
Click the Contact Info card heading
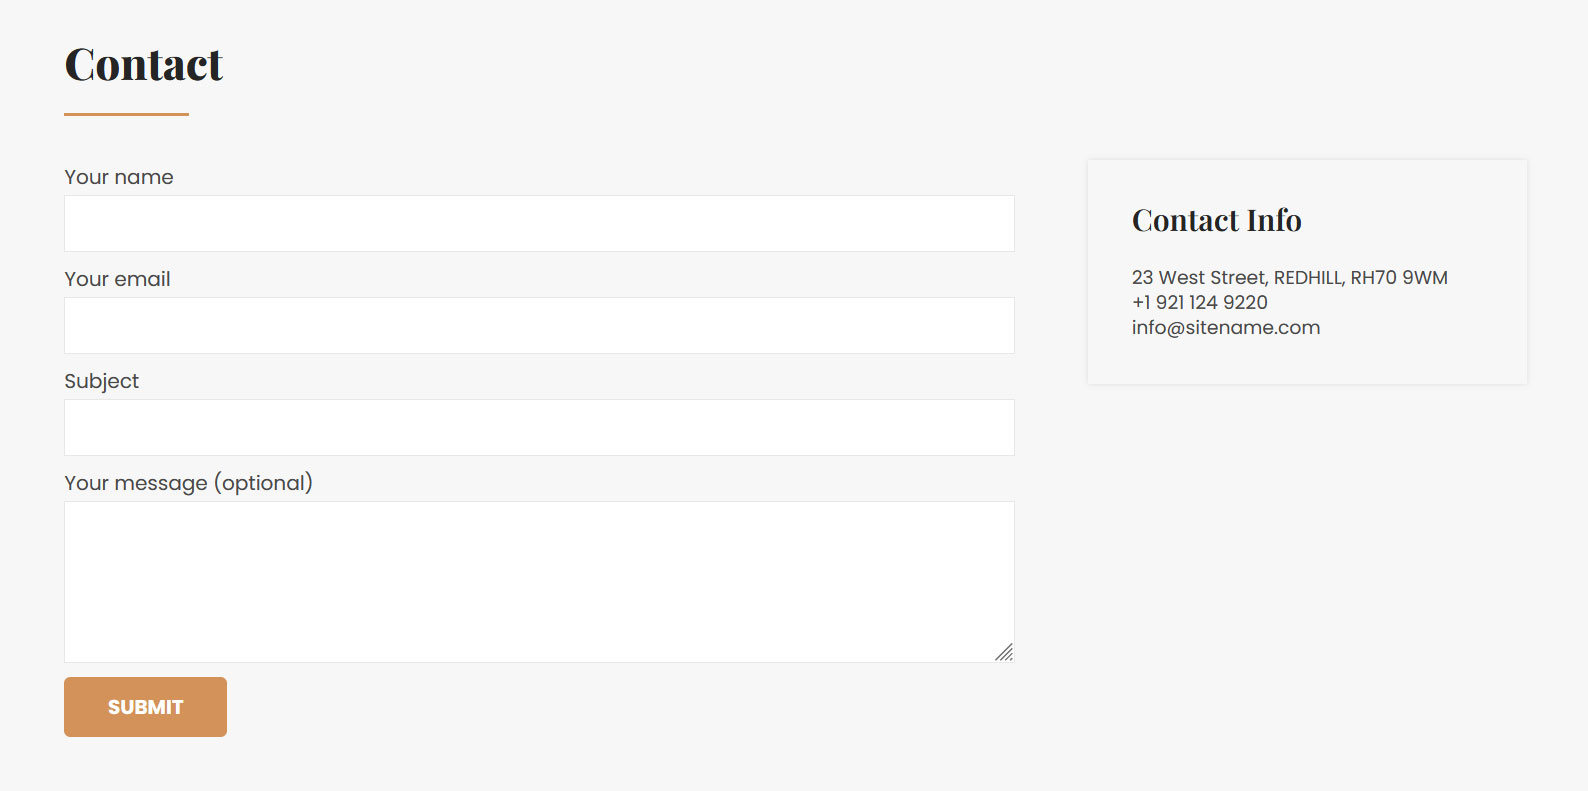point(1217,220)
